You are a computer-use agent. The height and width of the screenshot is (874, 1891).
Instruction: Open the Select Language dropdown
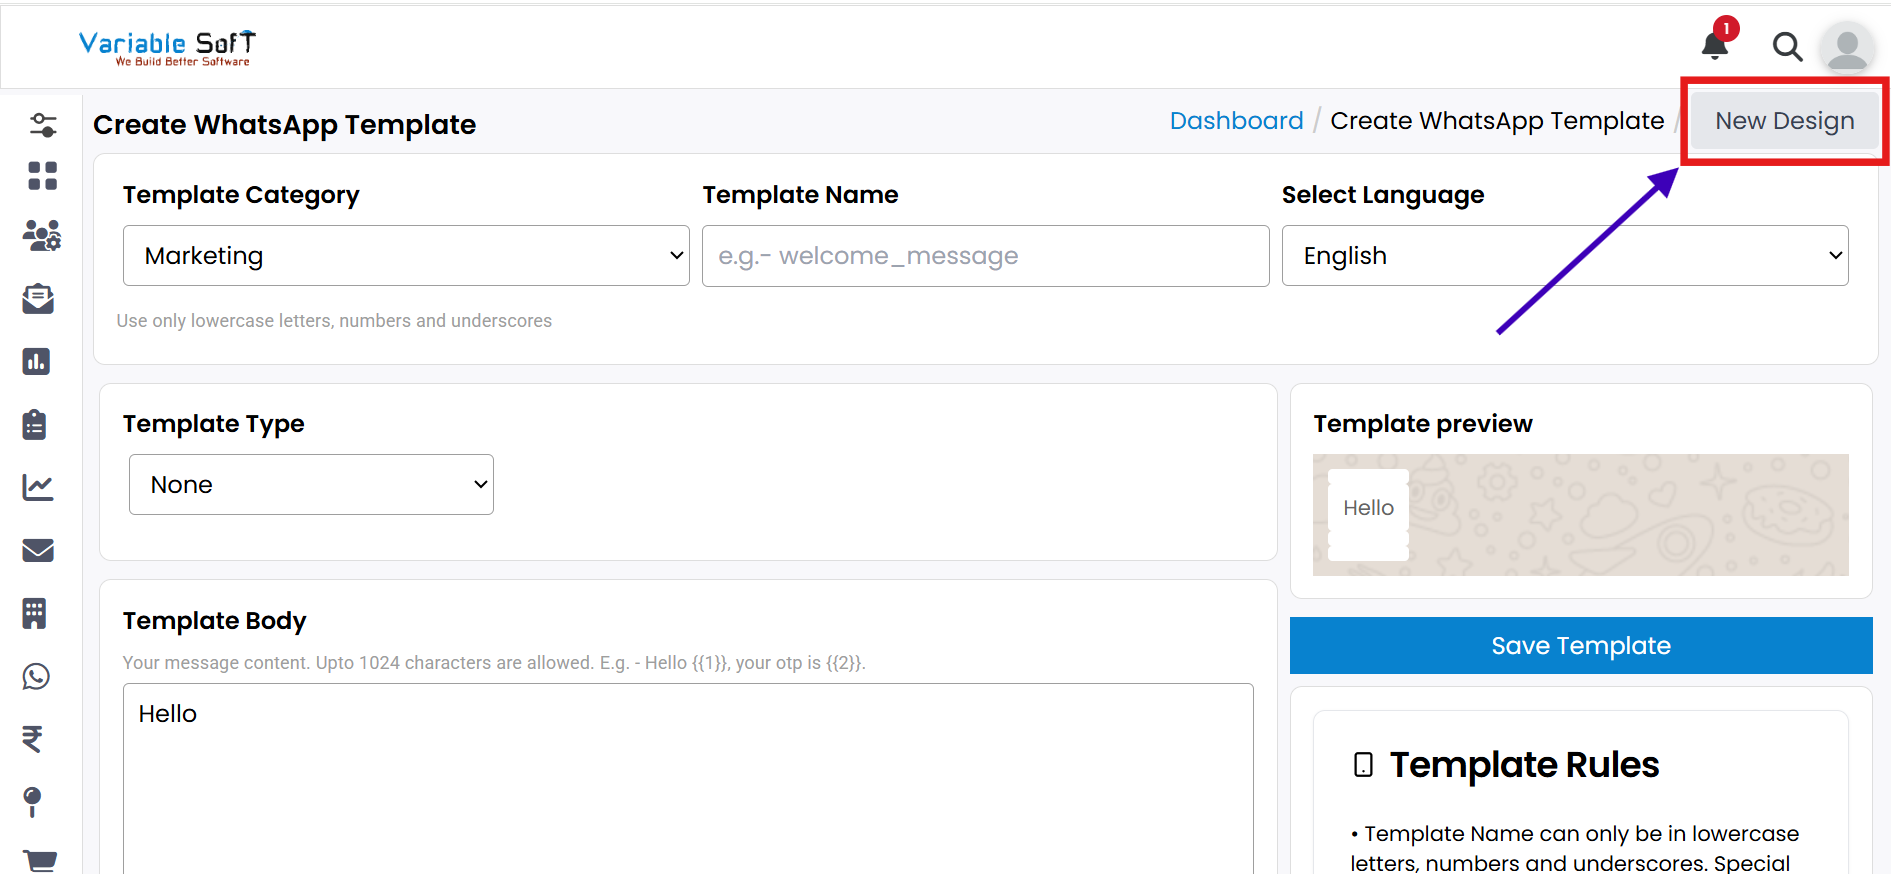[x=1564, y=256]
